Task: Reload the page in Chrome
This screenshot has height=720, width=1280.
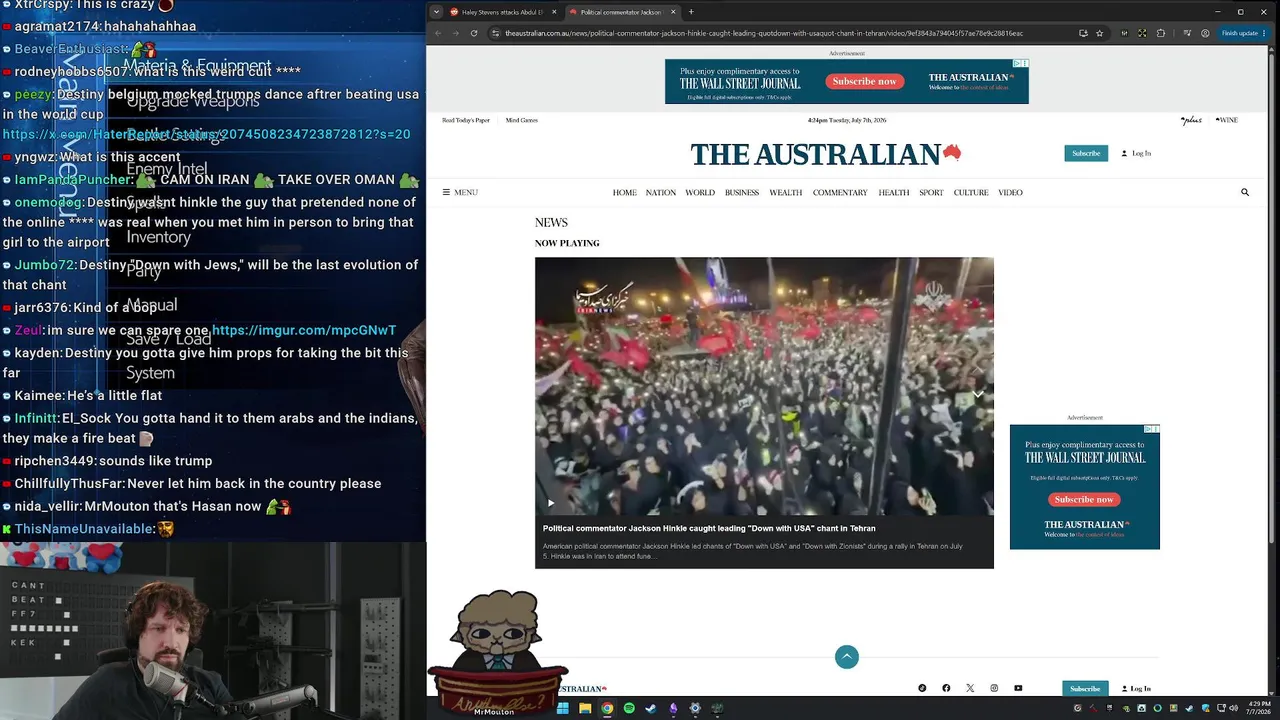Action: [x=474, y=33]
